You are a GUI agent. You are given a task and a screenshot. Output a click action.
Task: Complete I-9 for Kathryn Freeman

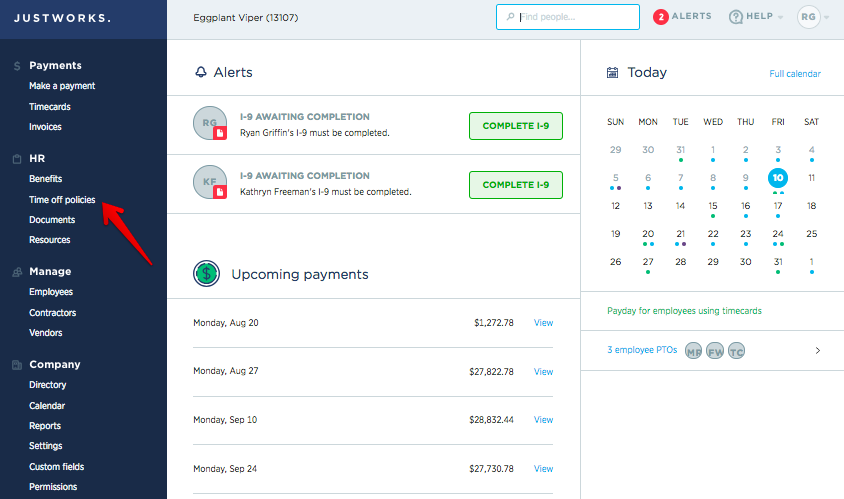pos(516,185)
